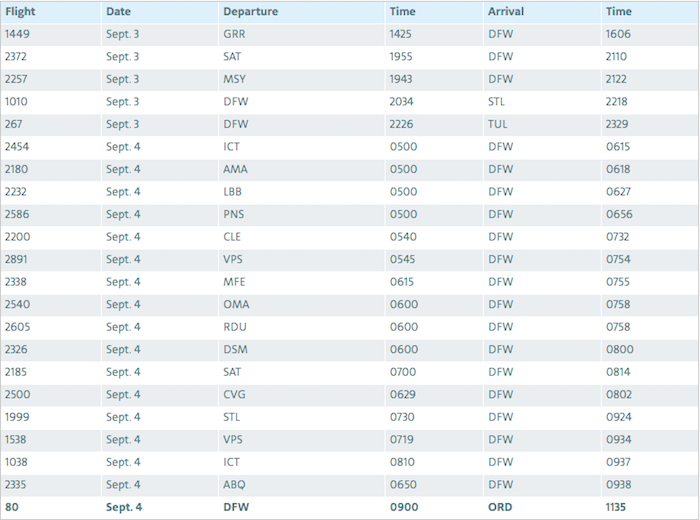
Task: Select flight number 2185
Action: (16, 372)
